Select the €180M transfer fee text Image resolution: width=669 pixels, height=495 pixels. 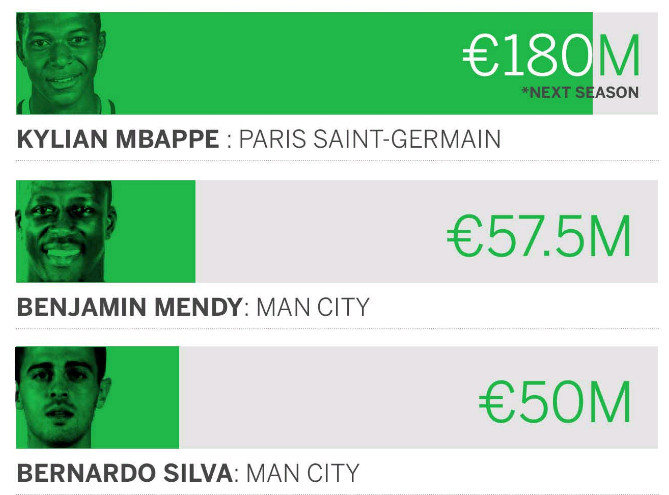point(551,55)
